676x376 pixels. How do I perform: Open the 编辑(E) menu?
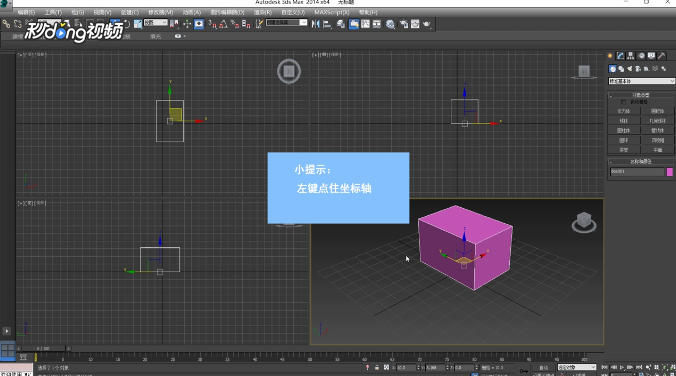[26, 13]
